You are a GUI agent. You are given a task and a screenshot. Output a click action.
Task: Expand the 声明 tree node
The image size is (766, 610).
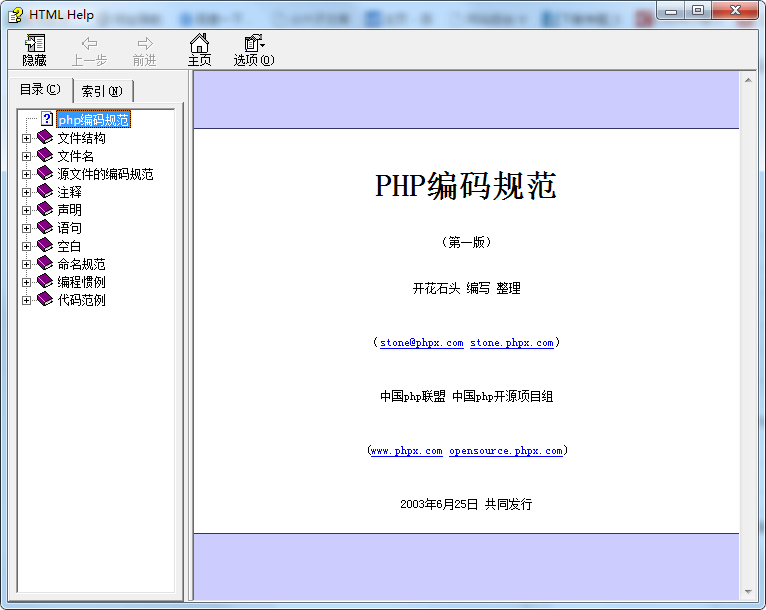[x=27, y=210]
